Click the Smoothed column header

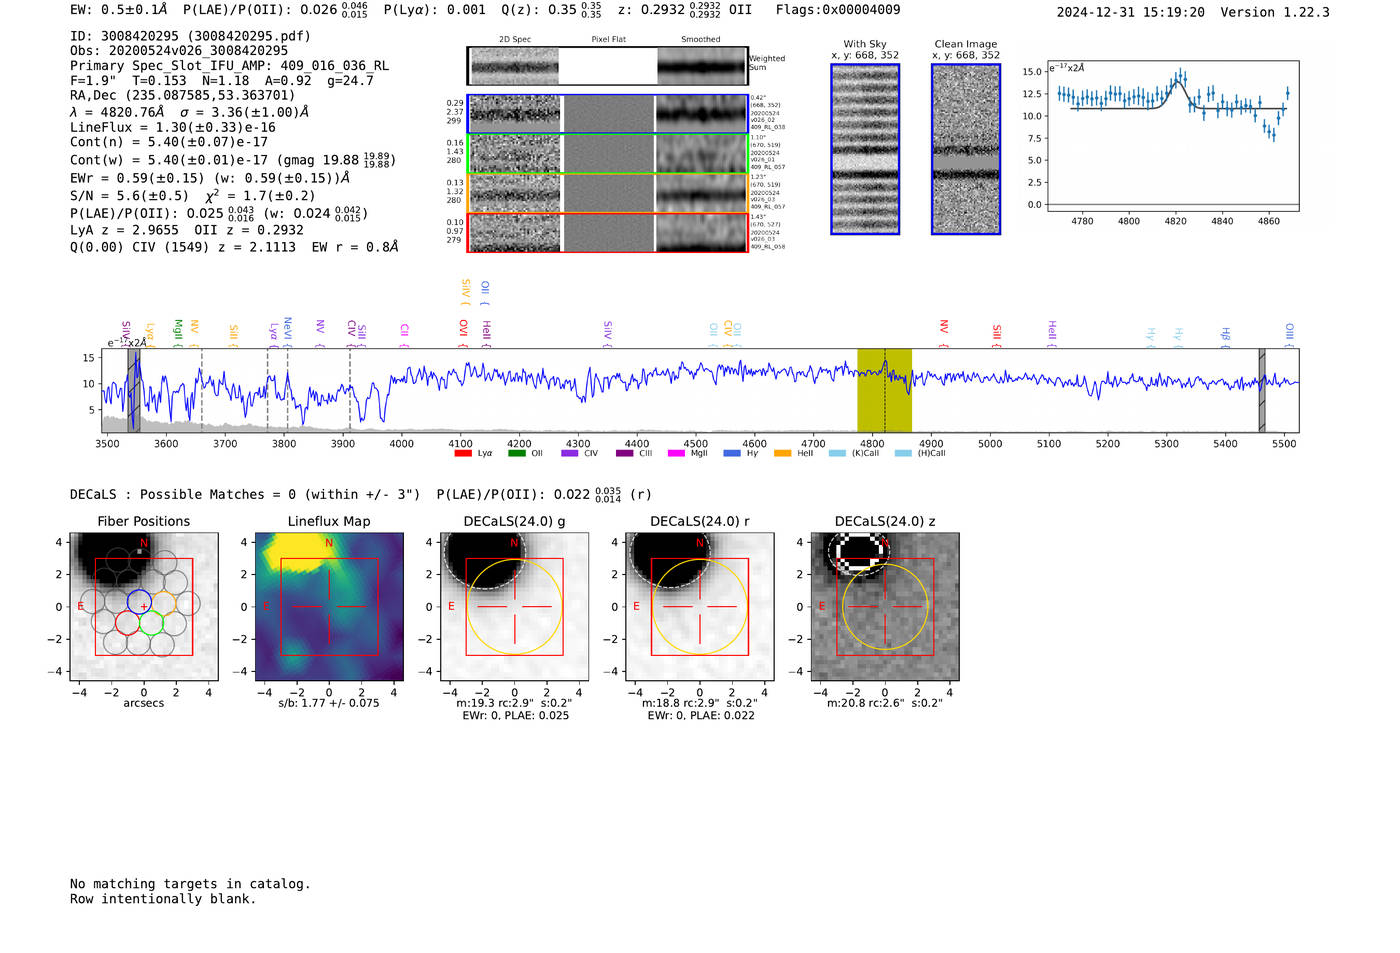(x=701, y=40)
